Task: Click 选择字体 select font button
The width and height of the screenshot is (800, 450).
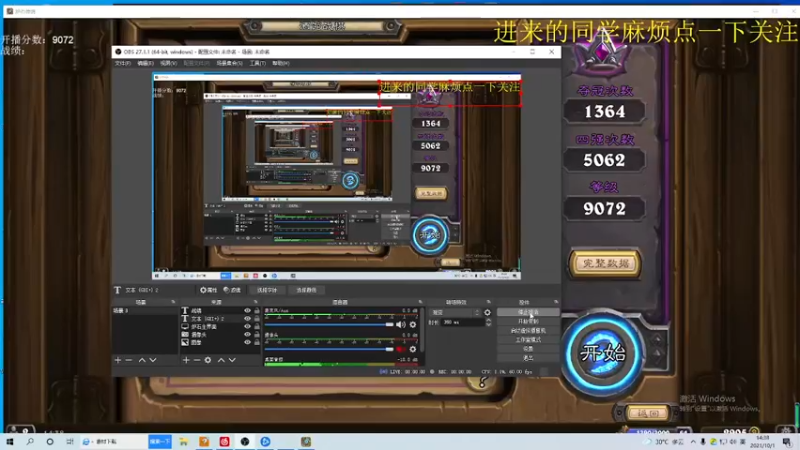Action: point(267,290)
